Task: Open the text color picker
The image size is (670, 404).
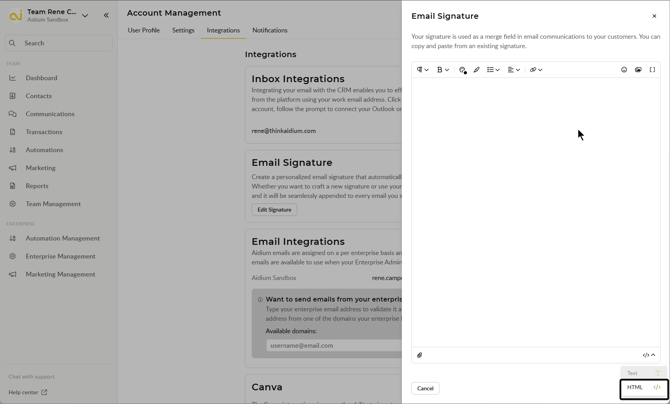Action: click(462, 70)
